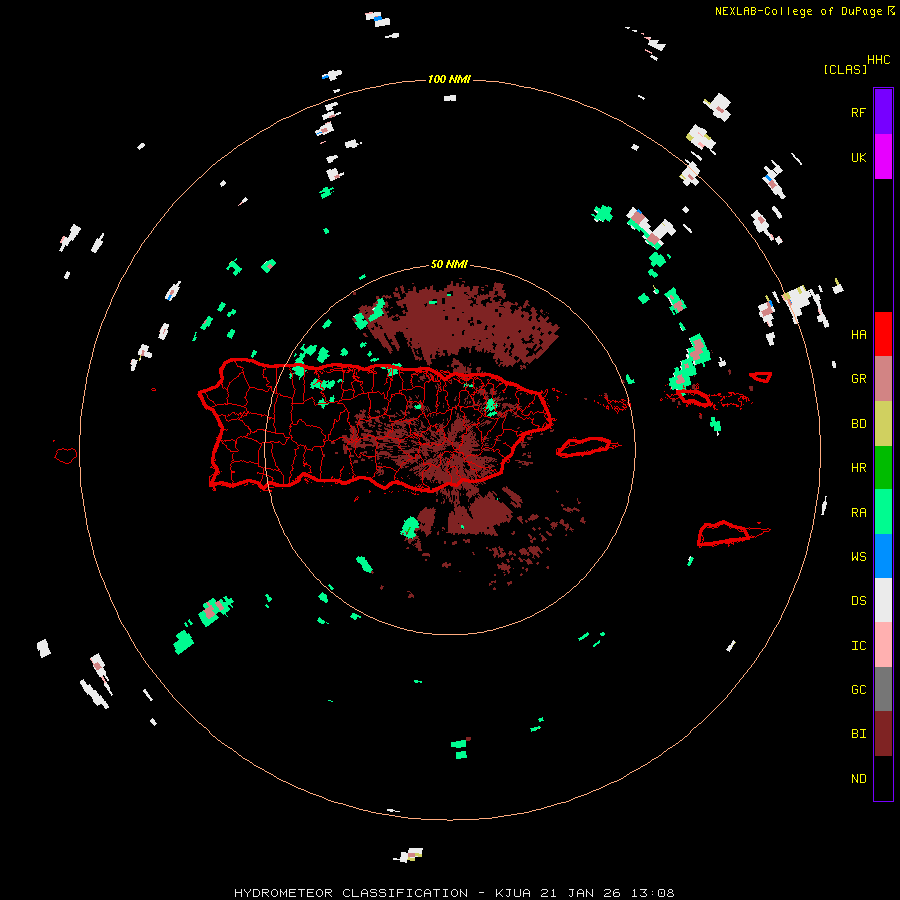The height and width of the screenshot is (900, 900).
Task: Click the WS blue legend swatch
Action: pos(883,556)
